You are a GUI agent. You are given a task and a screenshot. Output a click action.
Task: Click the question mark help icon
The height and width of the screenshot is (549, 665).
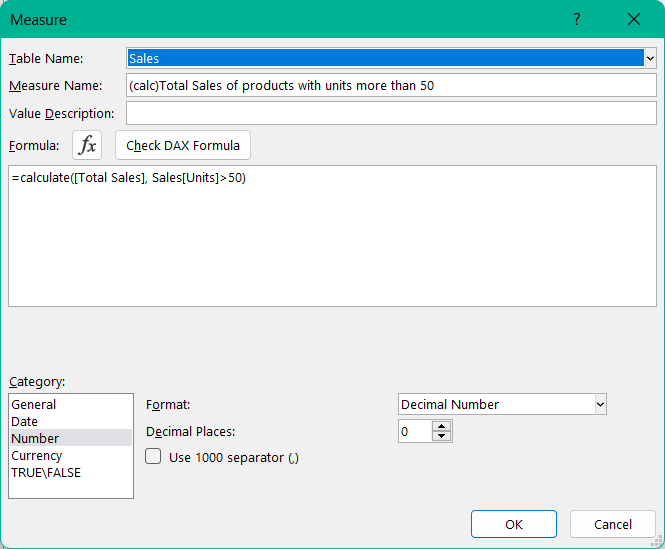[x=576, y=19]
